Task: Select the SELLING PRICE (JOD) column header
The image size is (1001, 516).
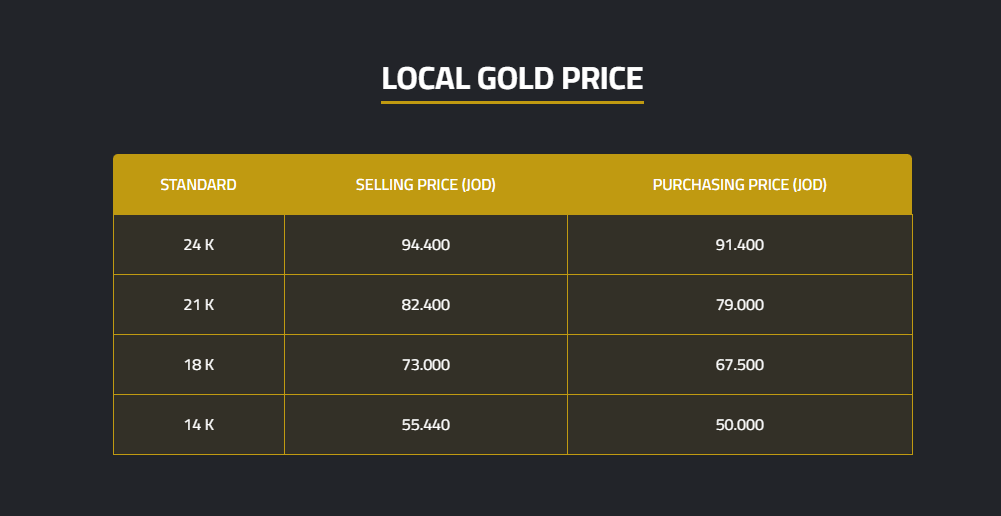Action: click(x=426, y=185)
